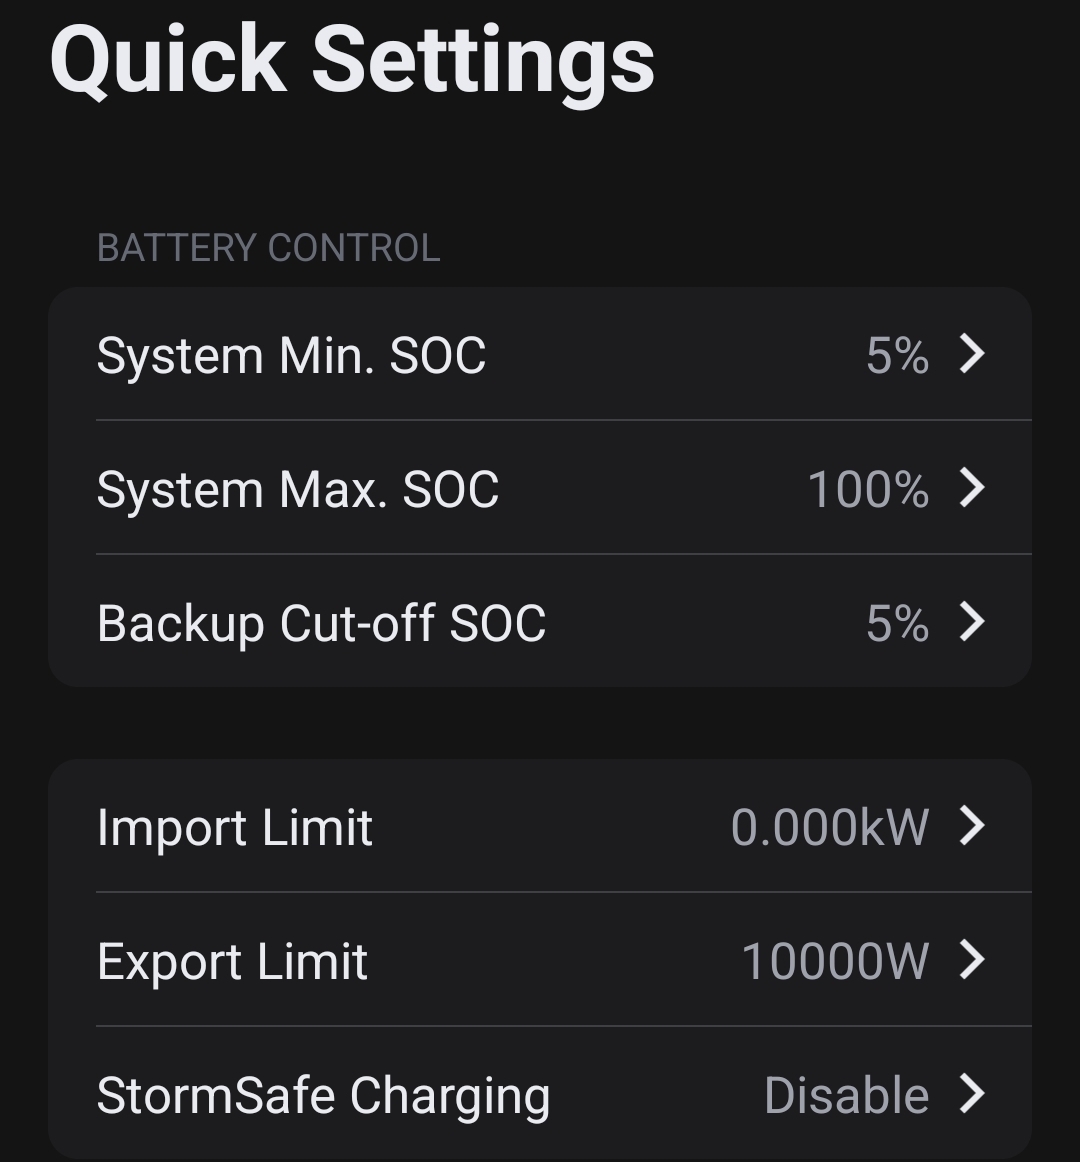Select the Export Limit label
The height and width of the screenshot is (1162, 1080).
pyautogui.click(x=232, y=962)
